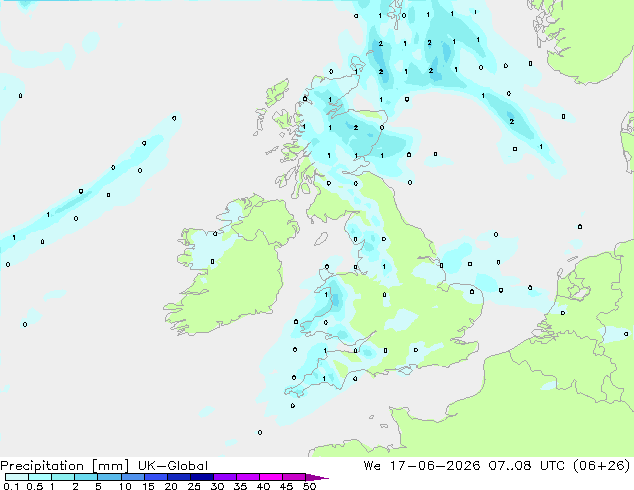This screenshot has height=490, width=634.
Task: Select the magenta swatch between 40 and 45
Action: [271, 477]
